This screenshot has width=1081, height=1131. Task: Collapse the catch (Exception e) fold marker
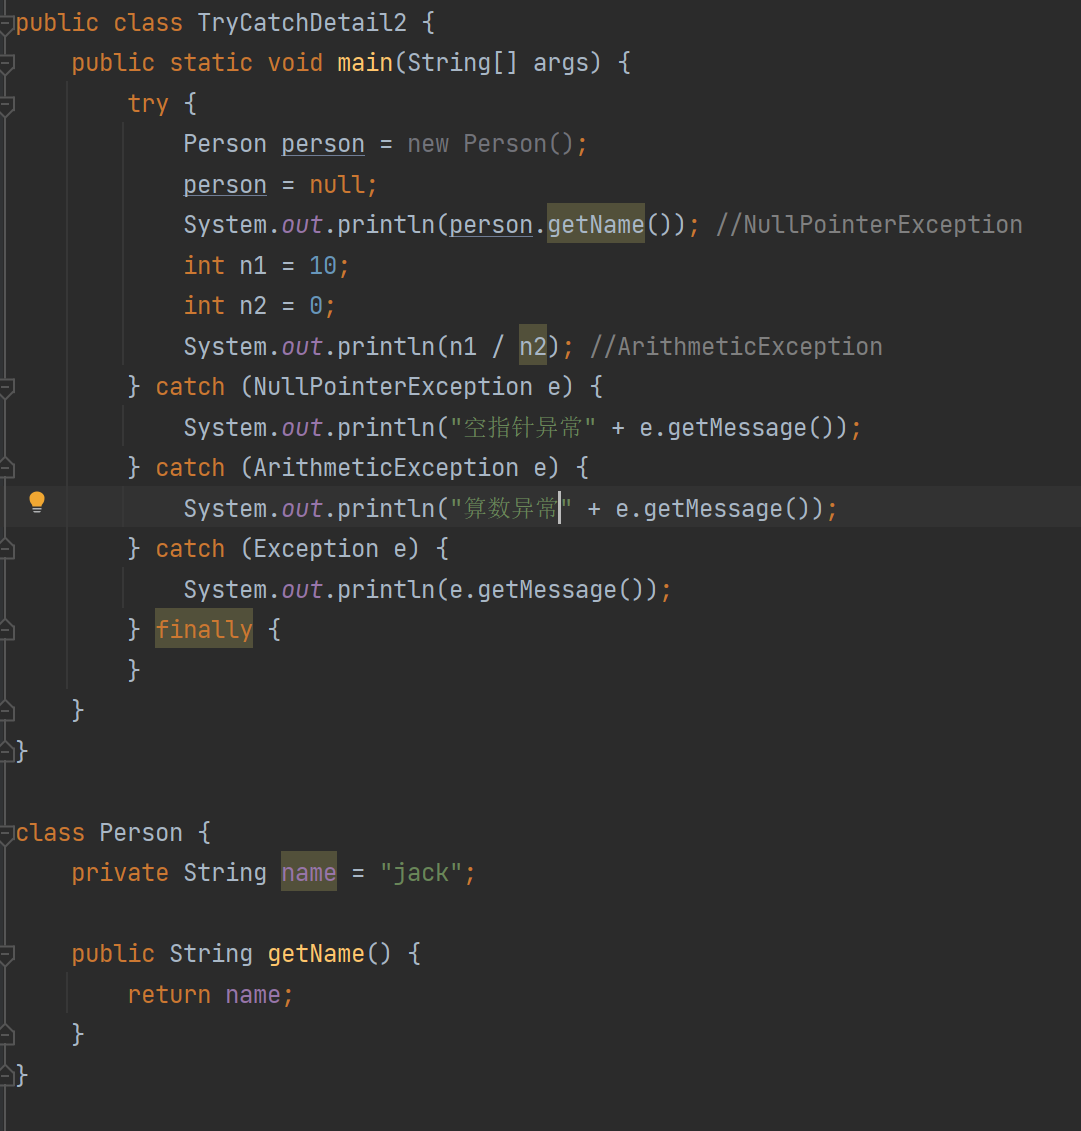pyautogui.click(x=6, y=550)
